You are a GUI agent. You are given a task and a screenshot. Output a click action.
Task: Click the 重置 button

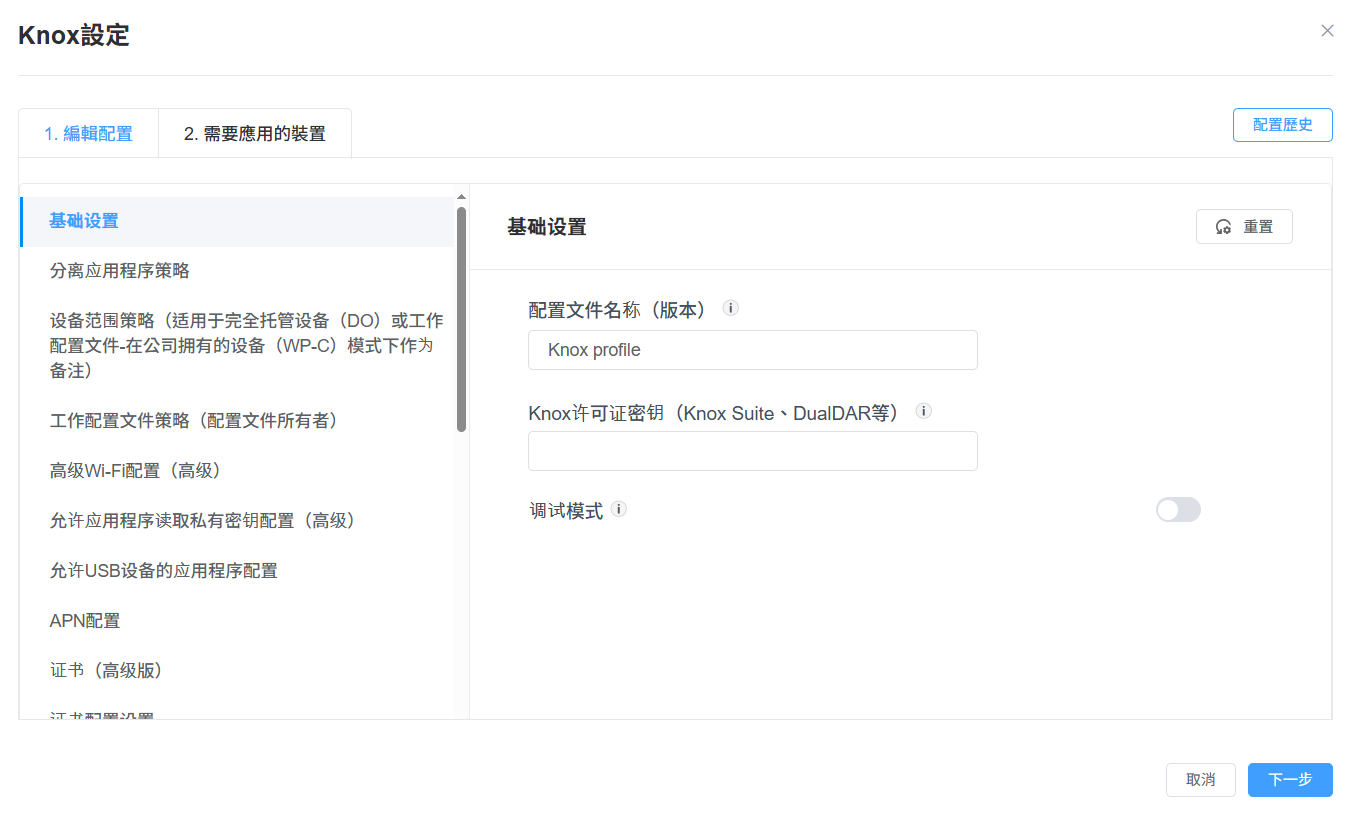(x=1244, y=227)
